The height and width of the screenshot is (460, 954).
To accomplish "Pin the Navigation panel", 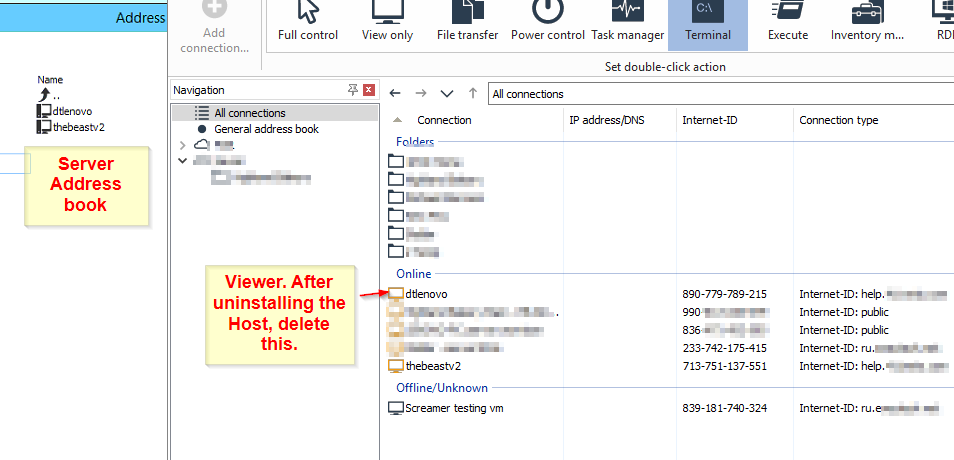I will tap(352, 90).
